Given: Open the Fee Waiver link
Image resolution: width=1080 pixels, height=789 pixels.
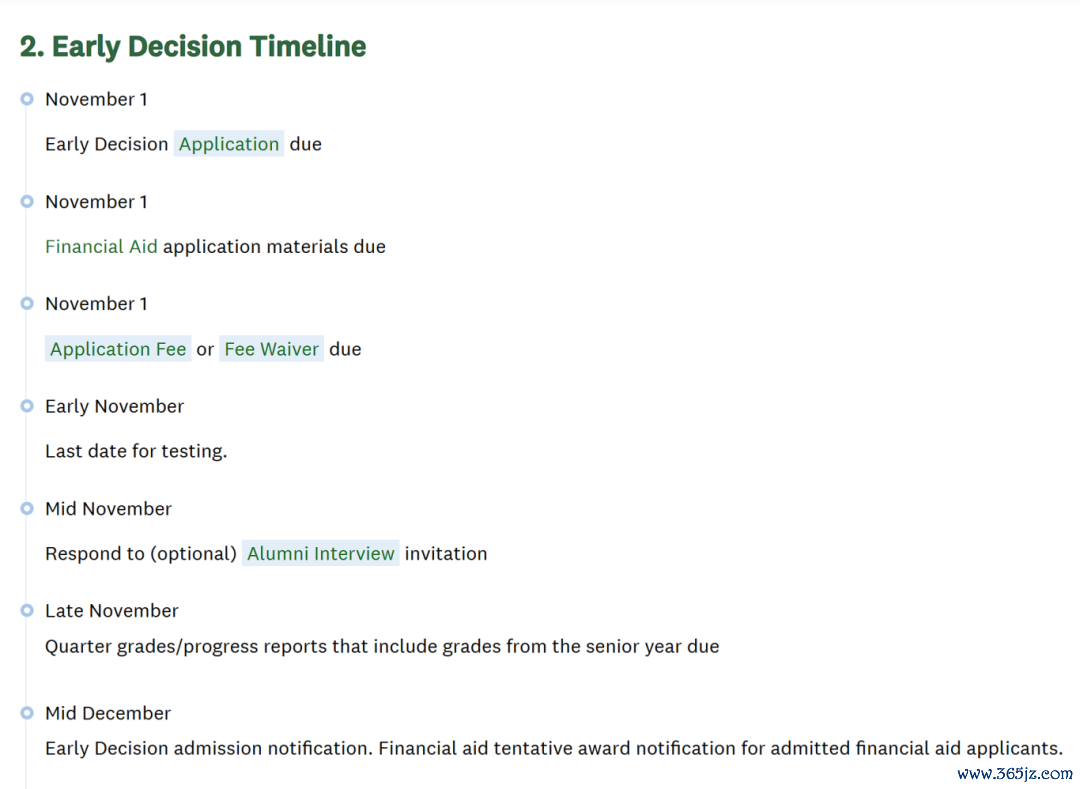Looking at the screenshot, I should tap(271, 349).
